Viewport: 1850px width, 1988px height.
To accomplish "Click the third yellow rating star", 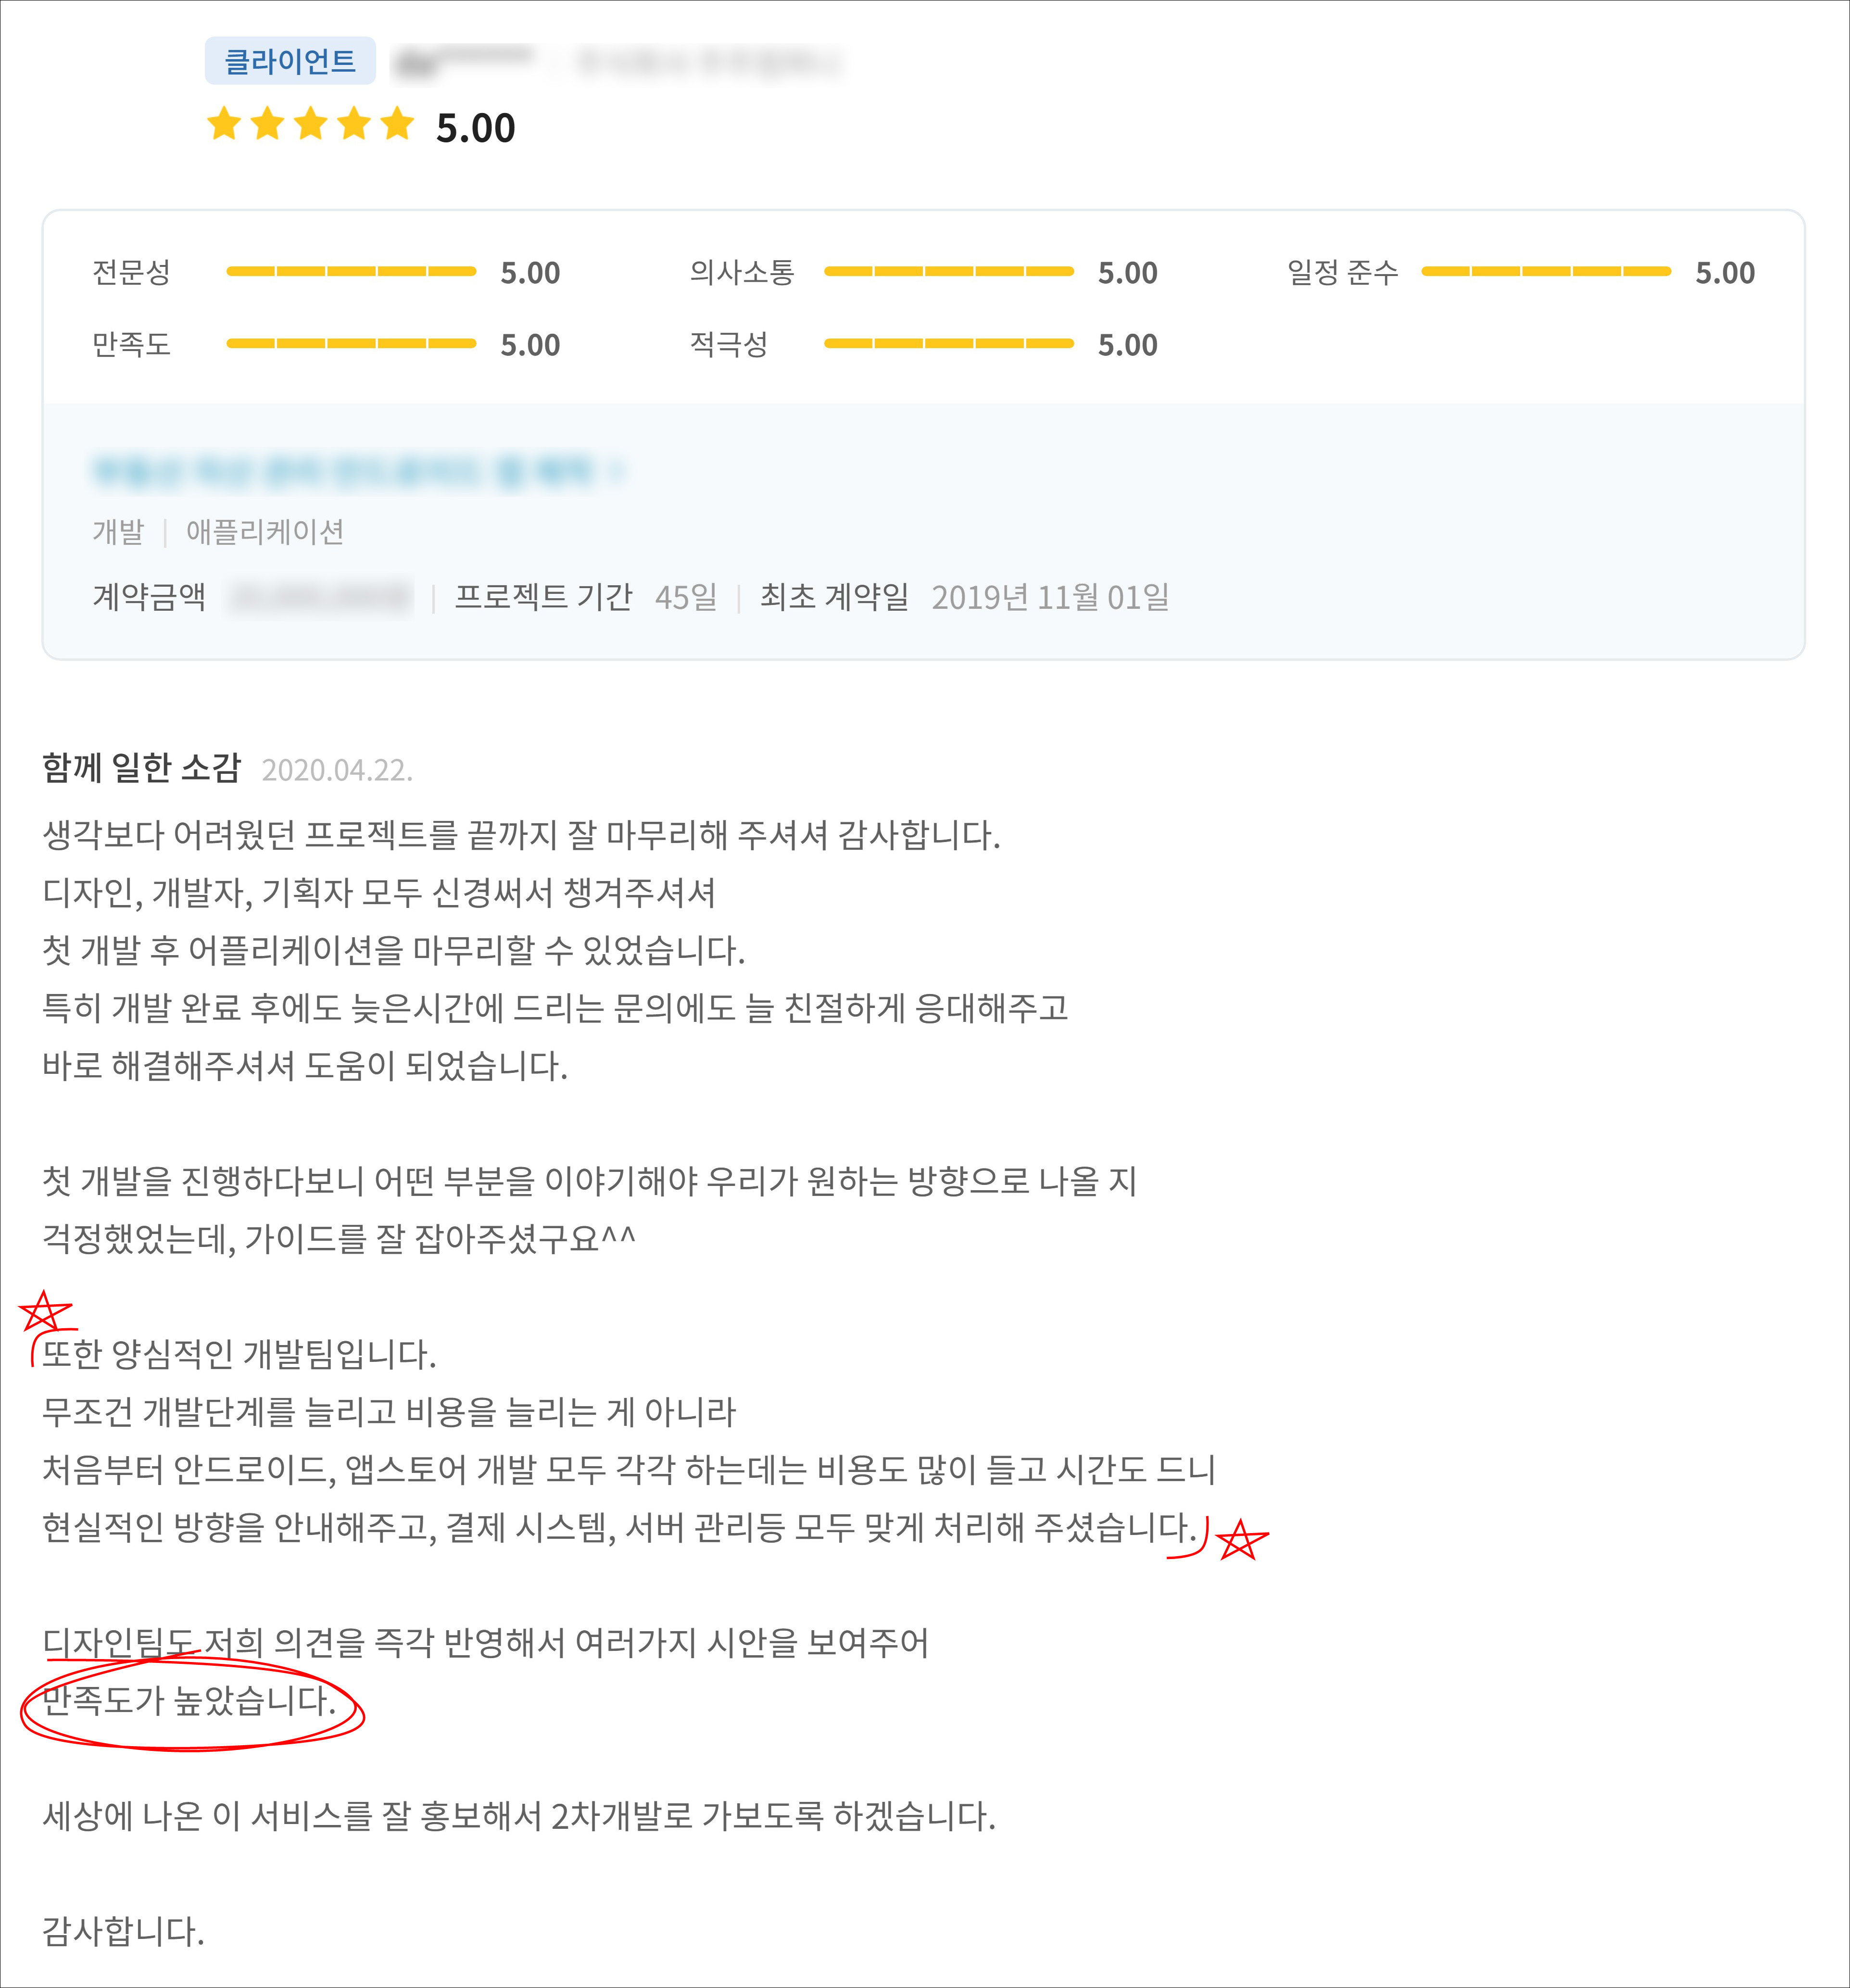I will coord(311,124).
